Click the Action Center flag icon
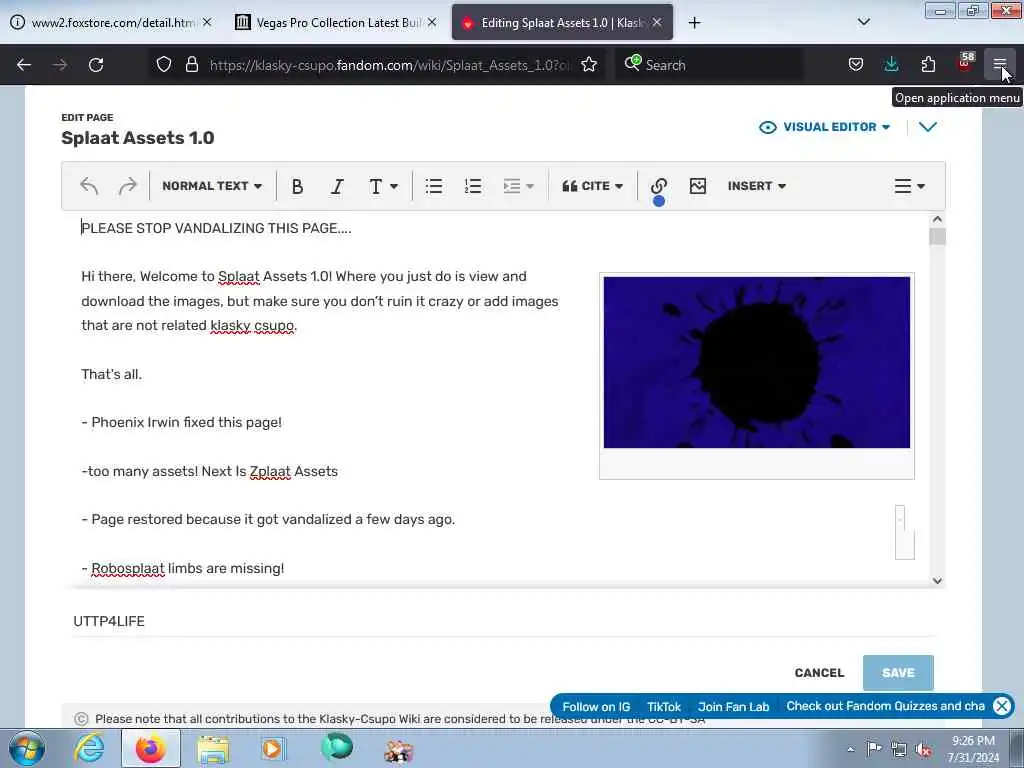 874,749
